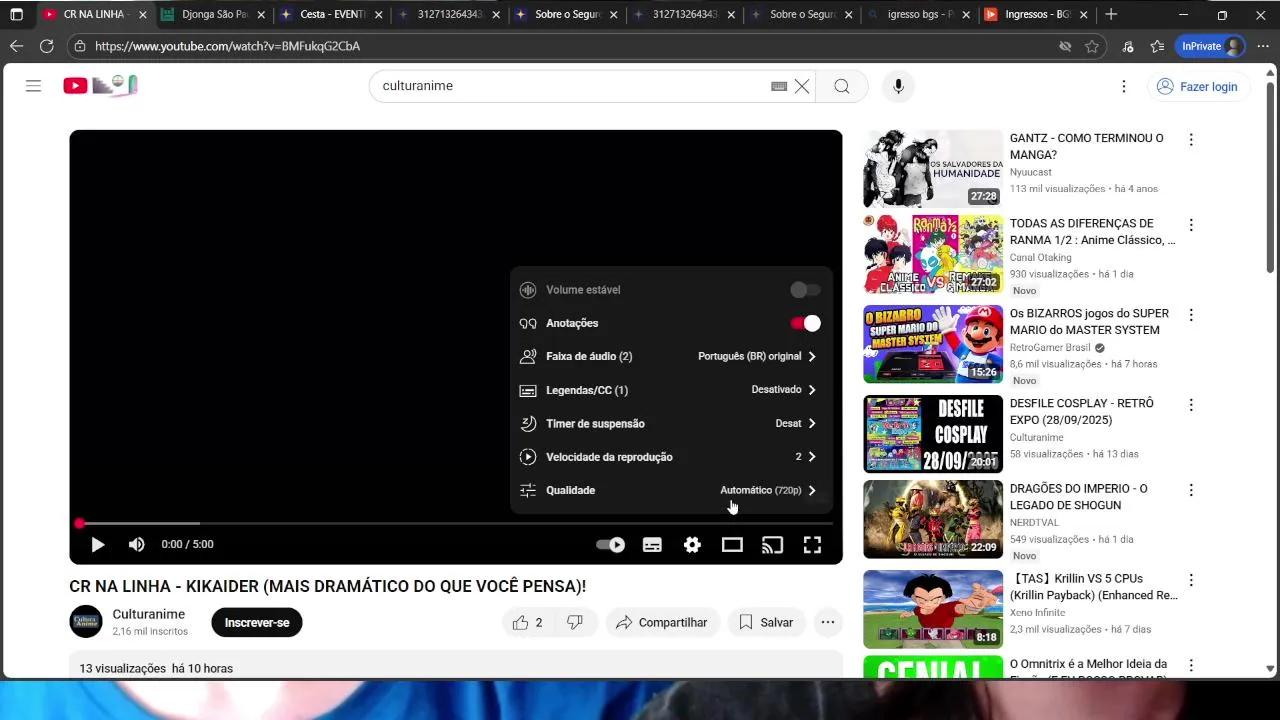Cast video to a TV
1280x720 pixels.
[x=772, y=545]
